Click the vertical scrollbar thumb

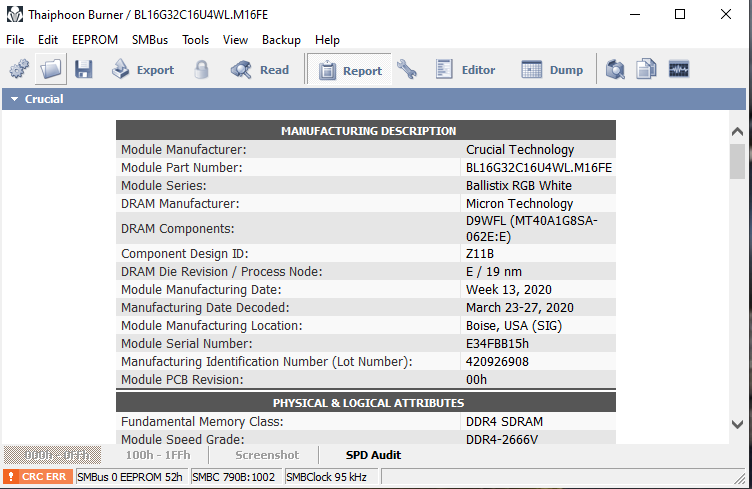pyautogui.click(x=737, y=162)
